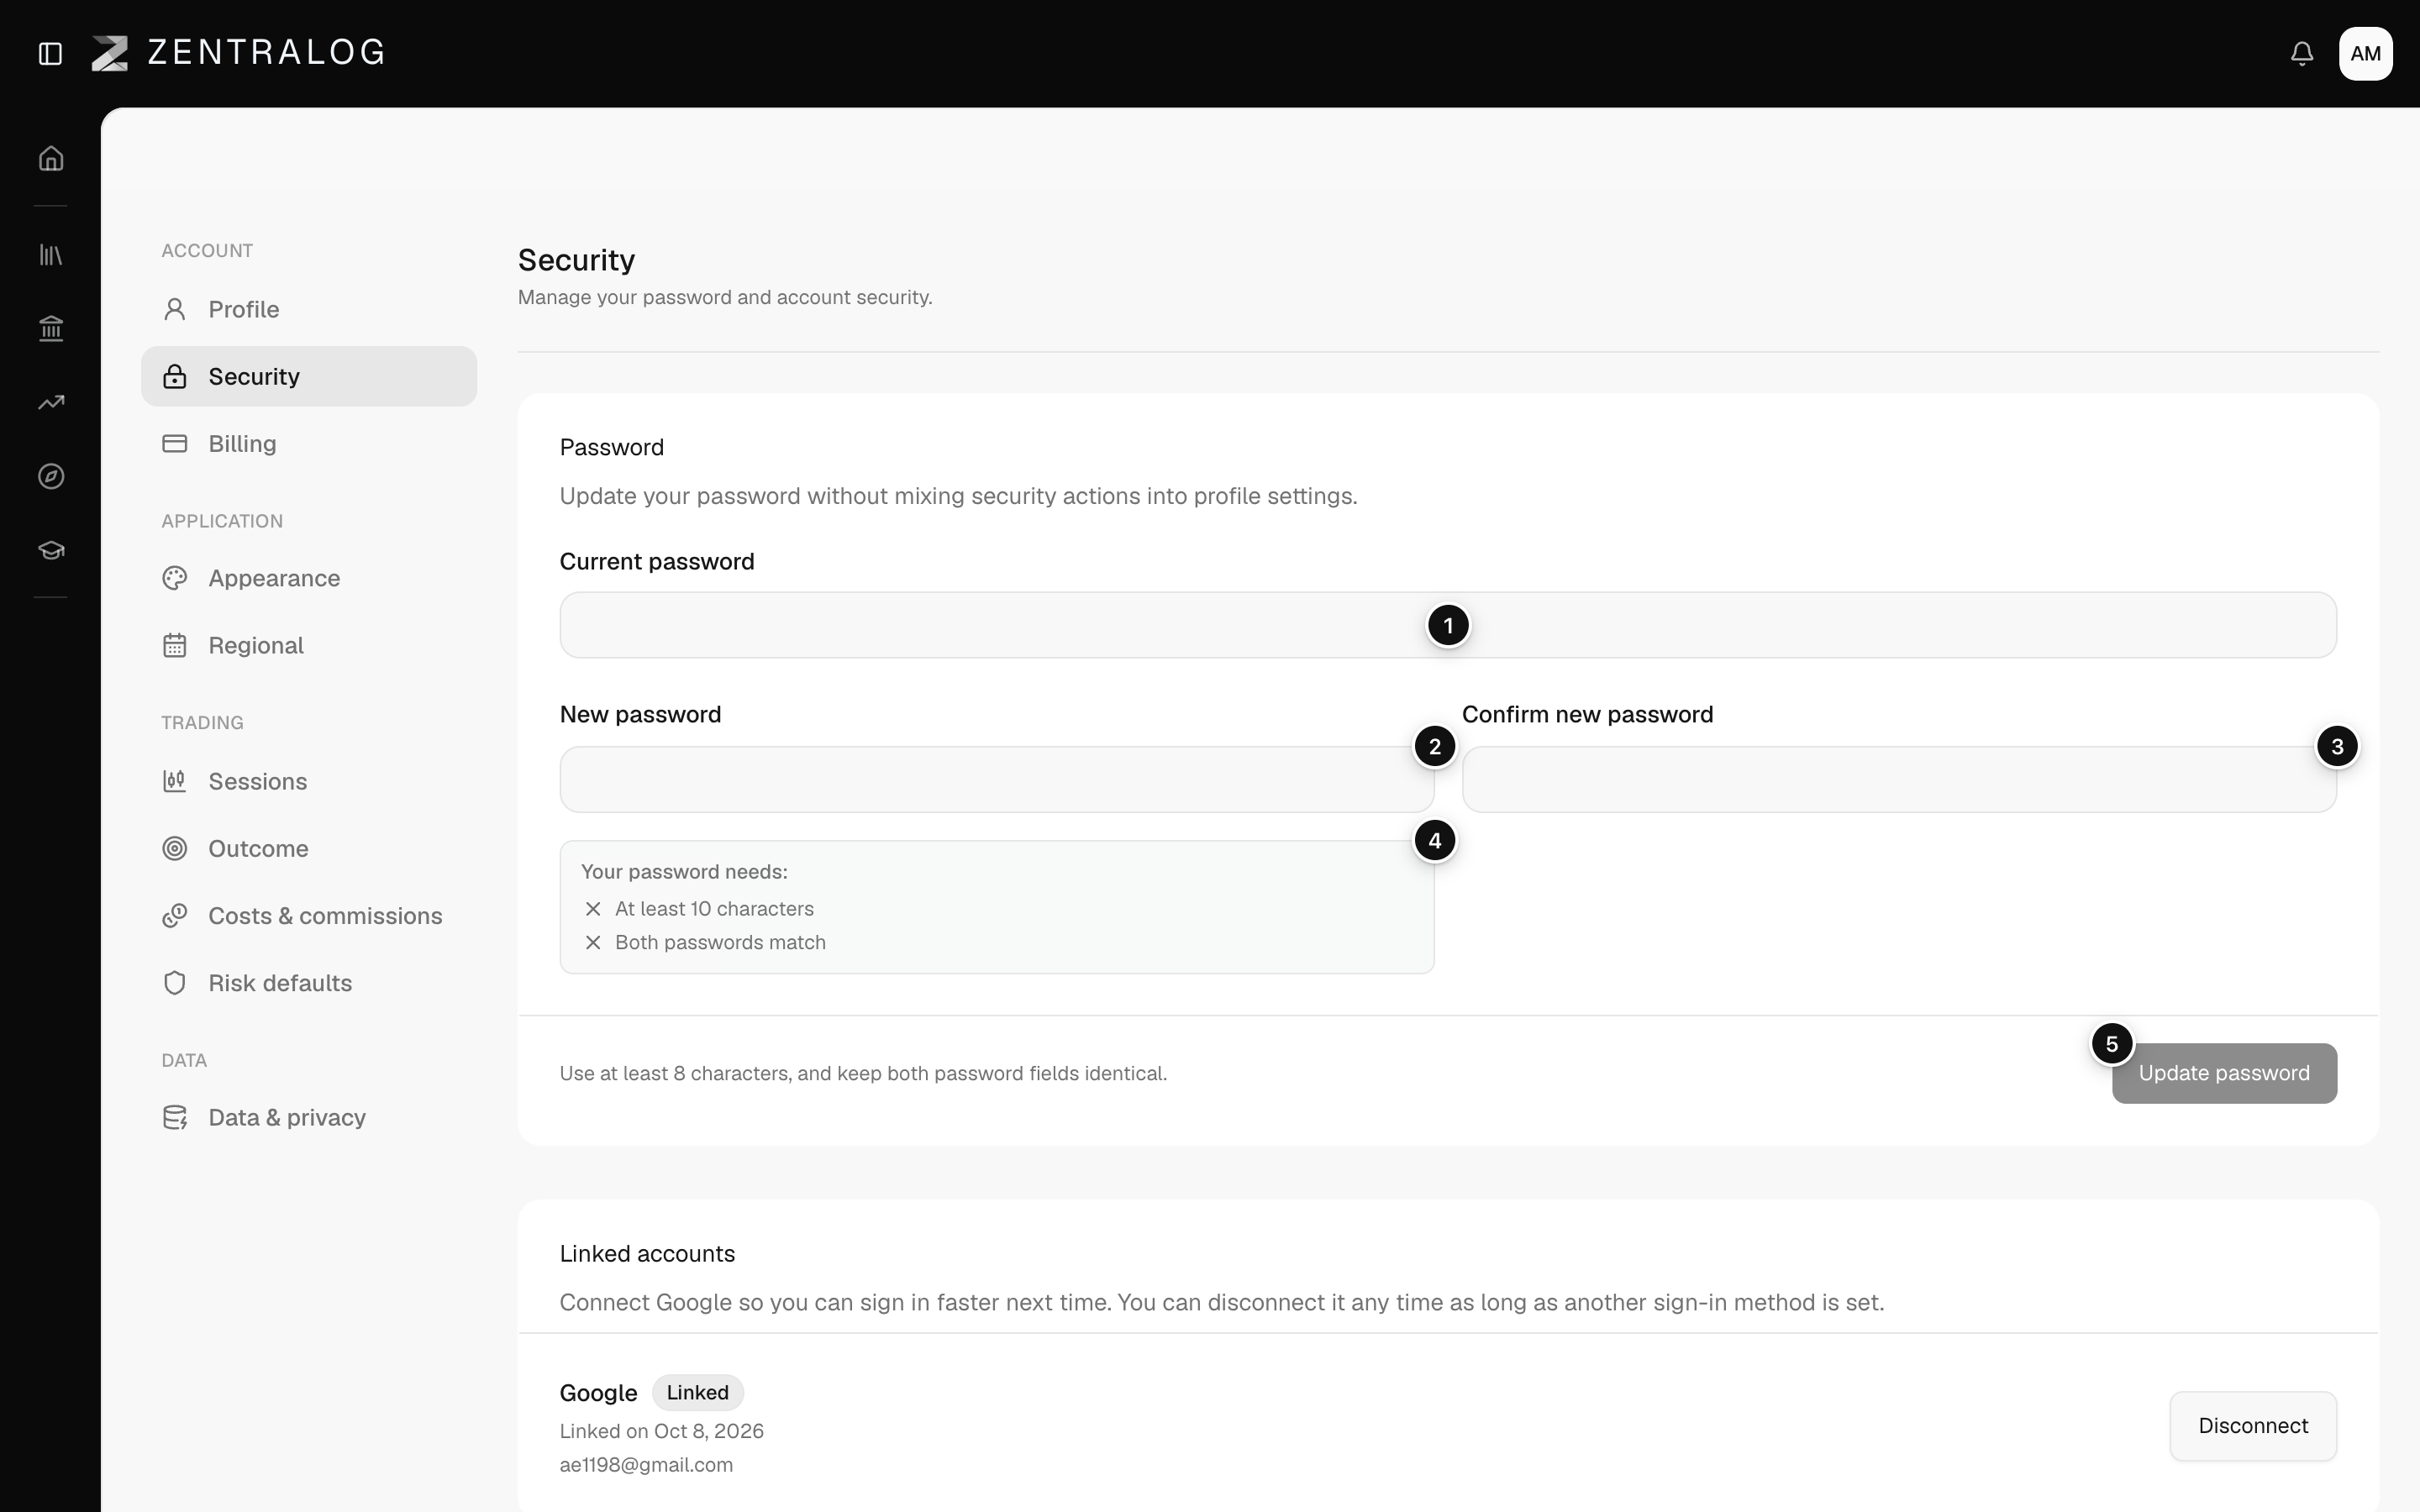
Task: Click the Risk defaults shield icon
Action: pyautogui.click(x=175, y=983)
